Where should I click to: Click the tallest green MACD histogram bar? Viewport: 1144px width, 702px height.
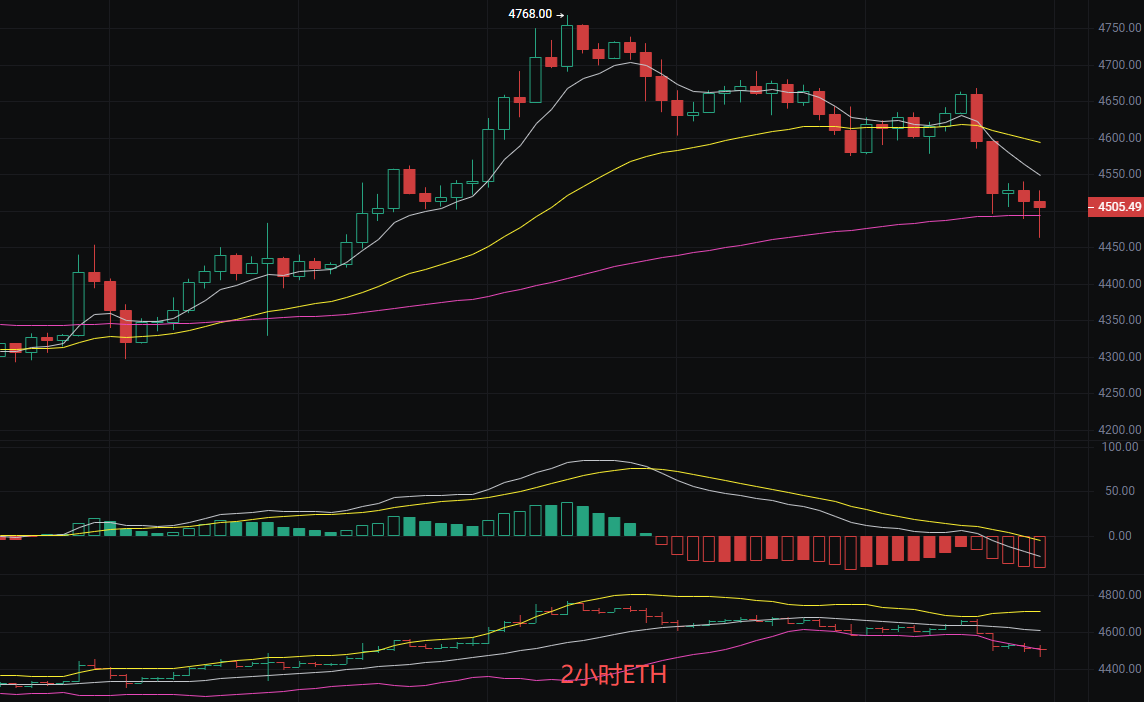tap(567, 519)
